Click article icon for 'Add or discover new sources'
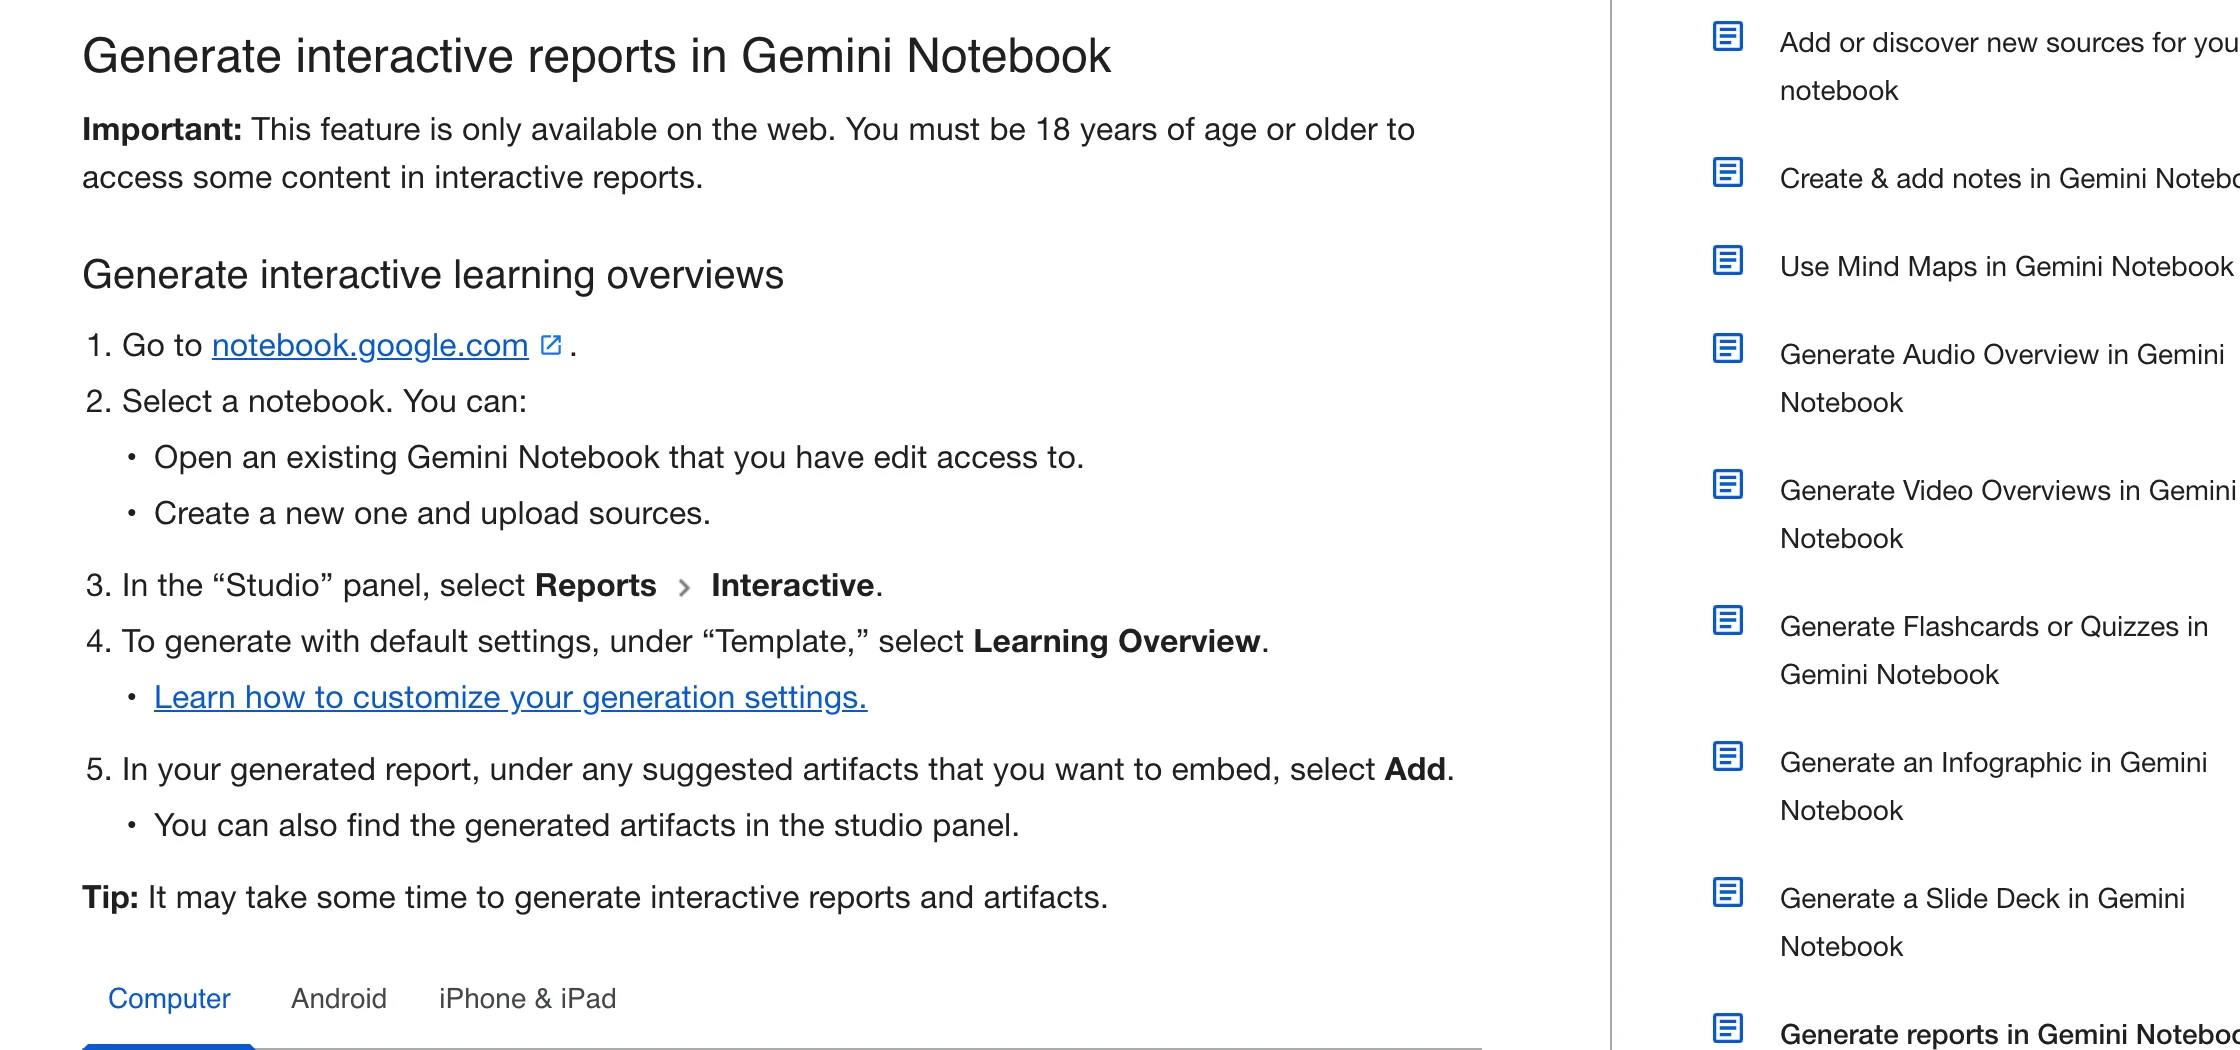The width and height of the screenshot is (2240, 1050). coord(1728,36)
